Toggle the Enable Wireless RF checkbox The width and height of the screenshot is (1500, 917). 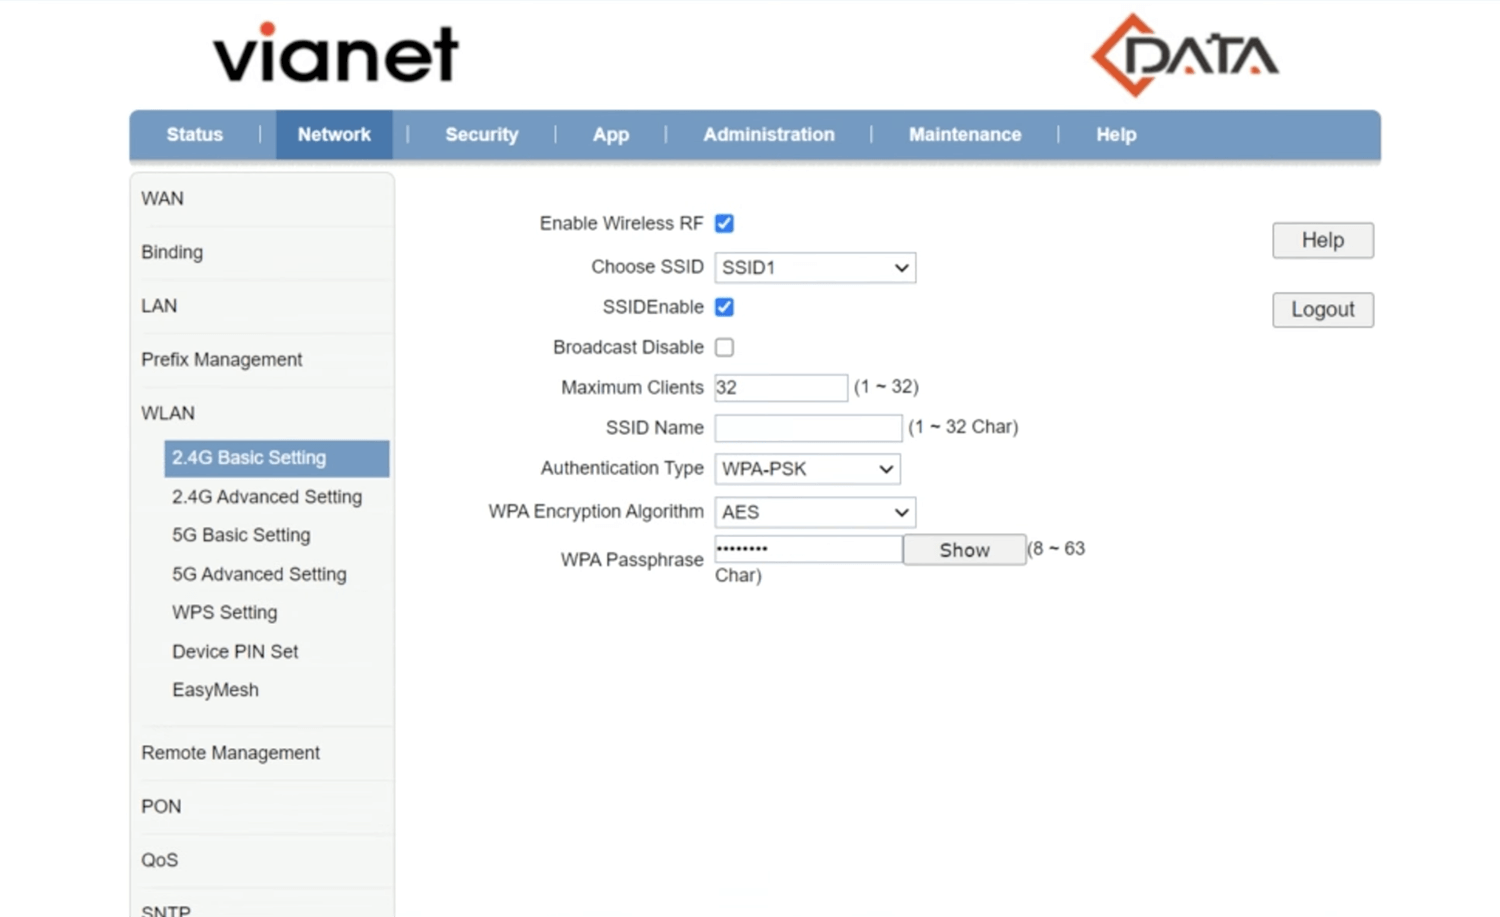[724, 223]
